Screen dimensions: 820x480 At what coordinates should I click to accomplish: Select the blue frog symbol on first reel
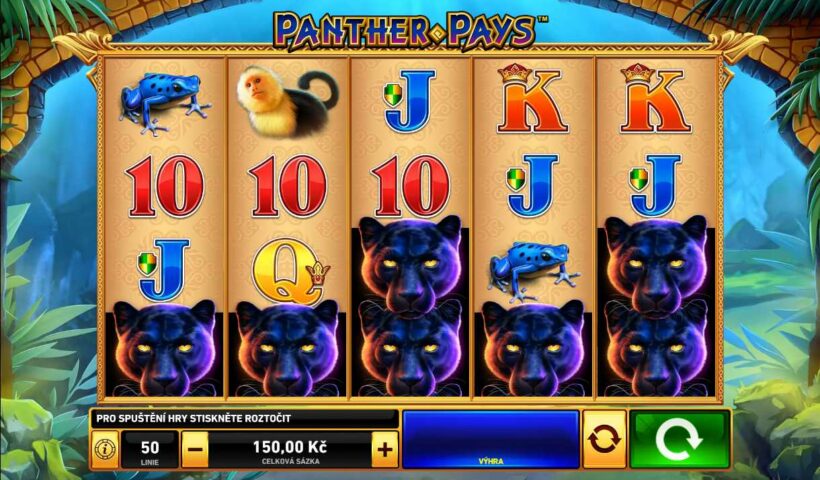(x=165, y=103)
